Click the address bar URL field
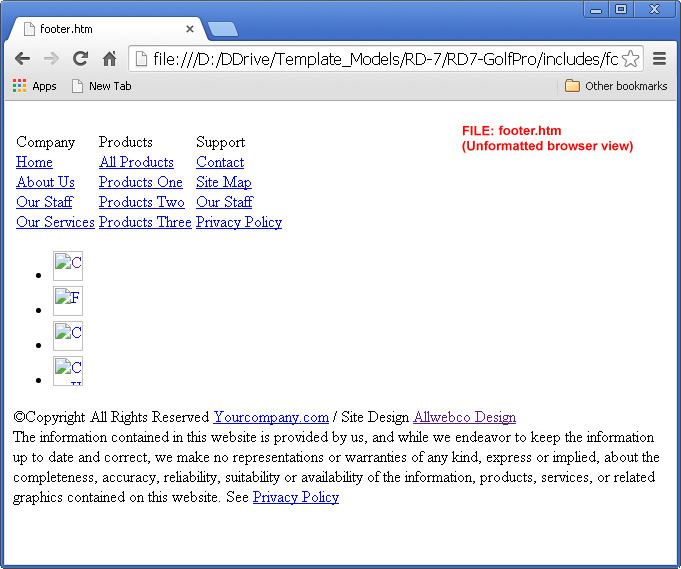Screen dimensions: 681x569 [x=380, y=59]
